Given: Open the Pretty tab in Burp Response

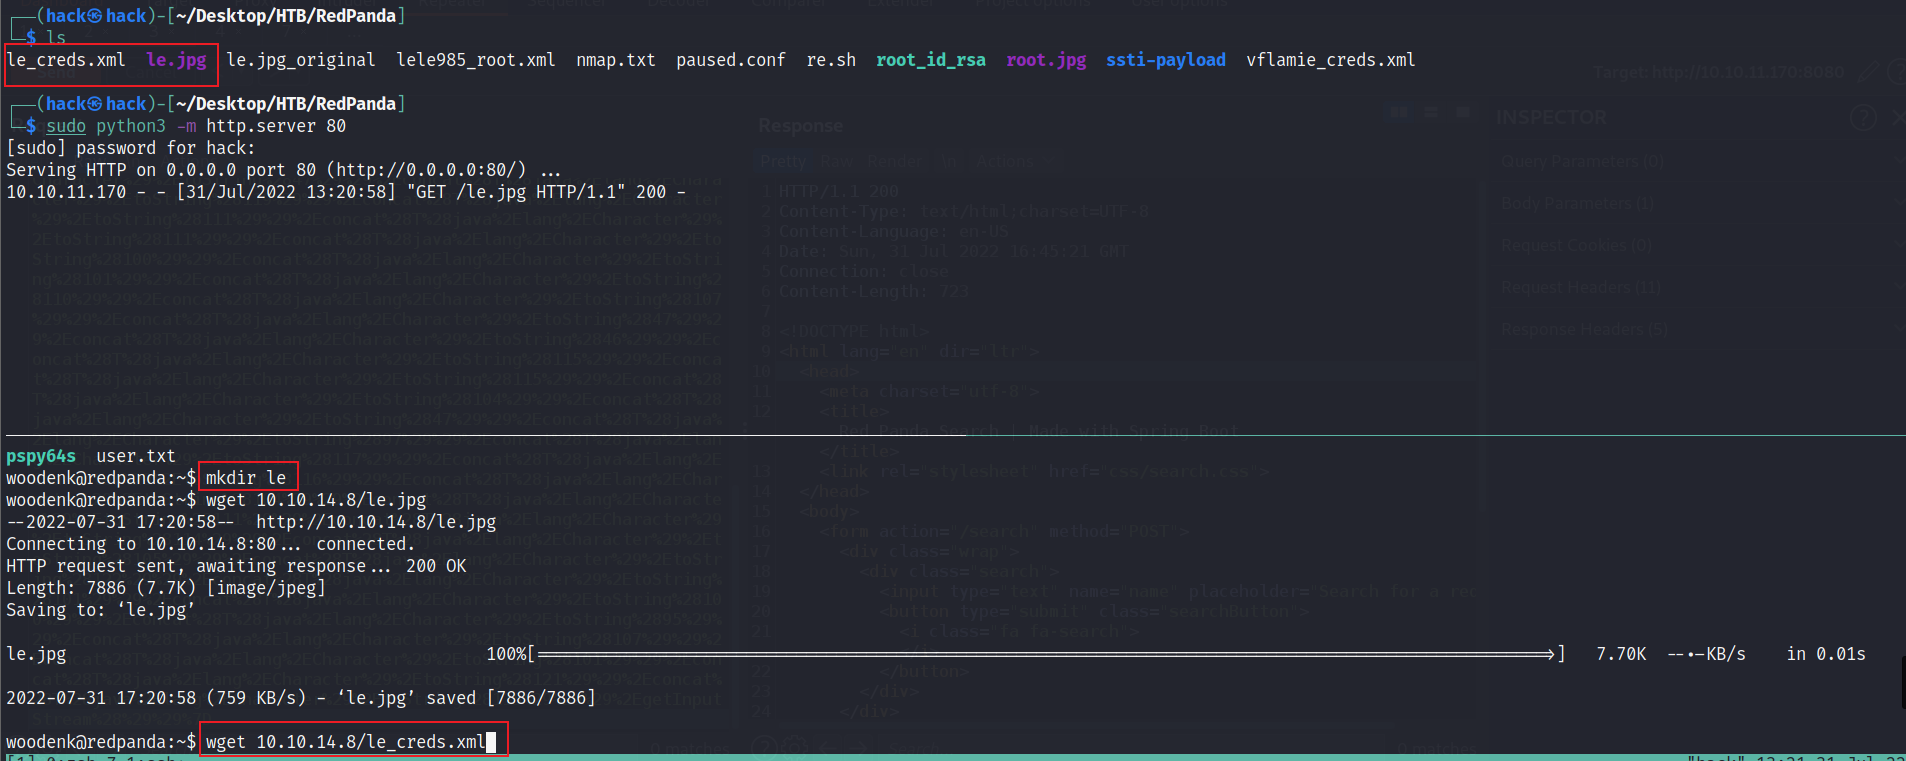Looking at the screenshot, I should tap(783, 162).
